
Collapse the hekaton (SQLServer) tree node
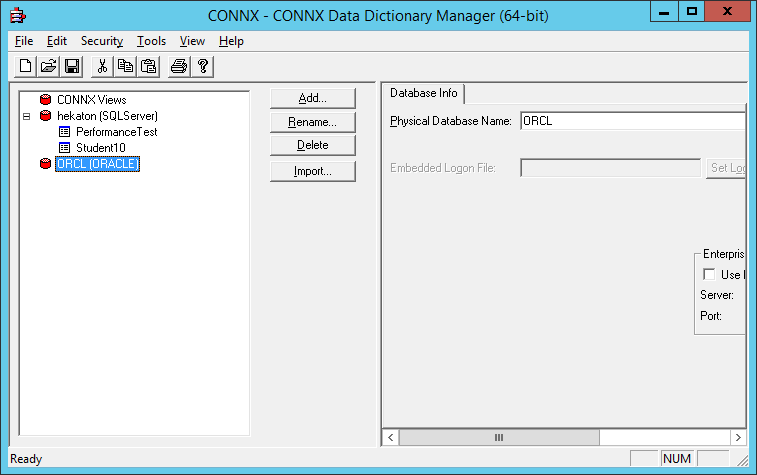click(27, 116)
